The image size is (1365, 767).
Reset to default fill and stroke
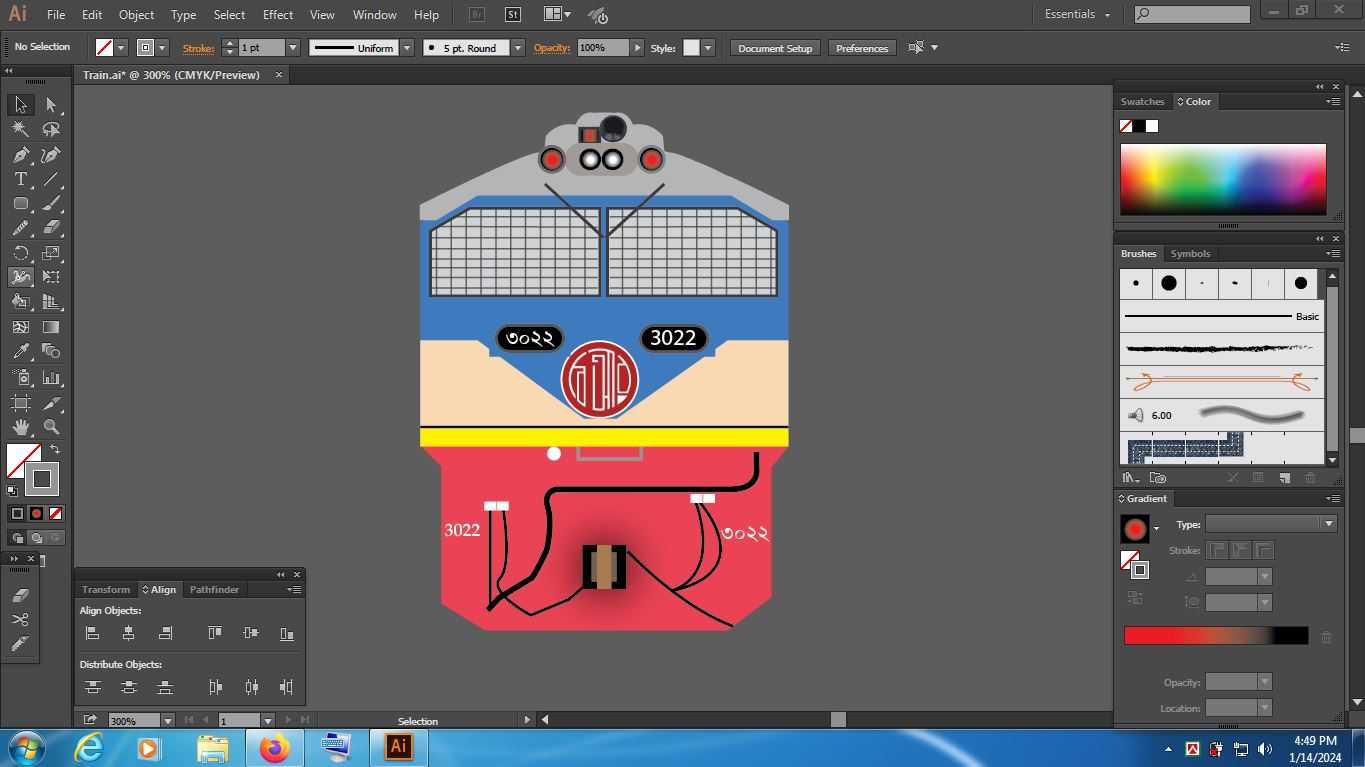coord(12,490)
